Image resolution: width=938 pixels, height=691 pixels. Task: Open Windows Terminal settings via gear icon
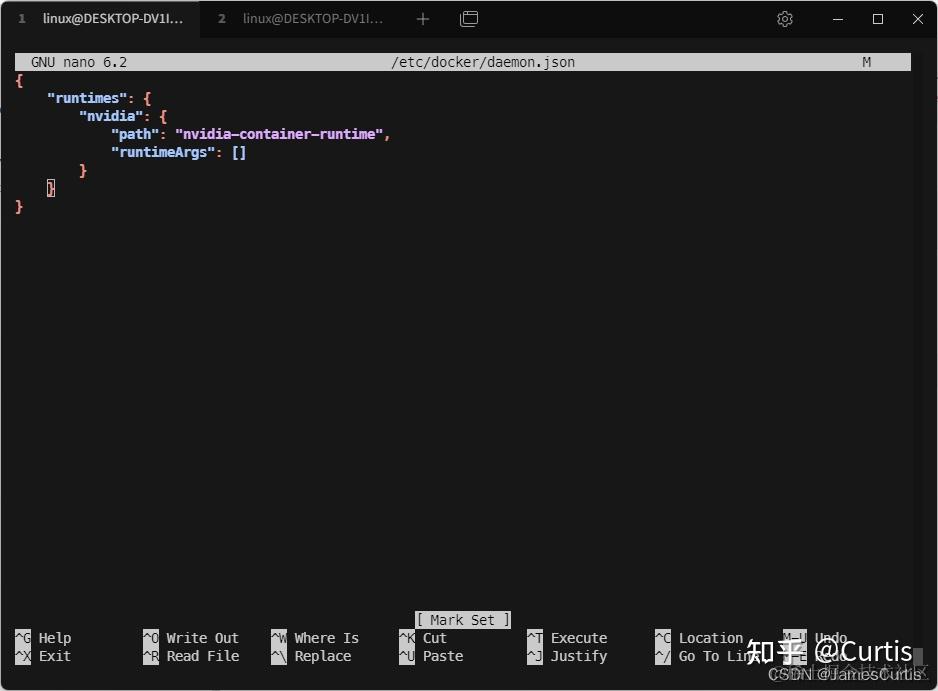[785, 18]
